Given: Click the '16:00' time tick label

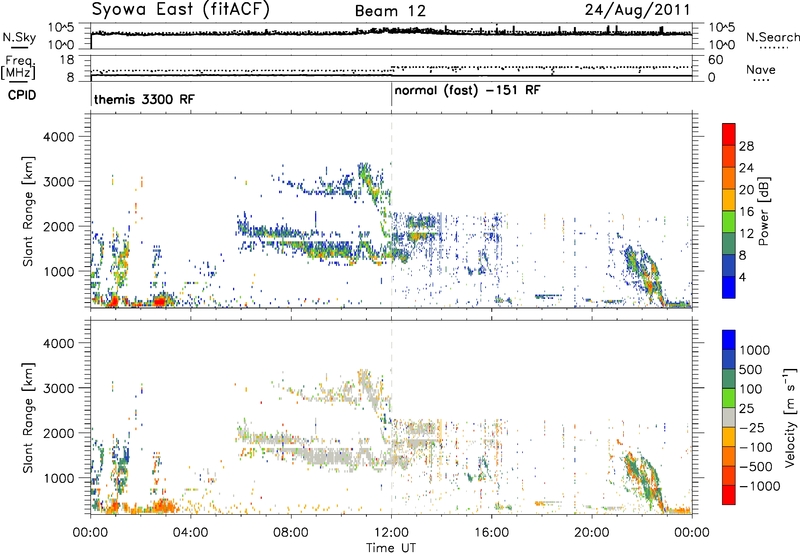Looking at the screenshot, I should tap(491, 532).
